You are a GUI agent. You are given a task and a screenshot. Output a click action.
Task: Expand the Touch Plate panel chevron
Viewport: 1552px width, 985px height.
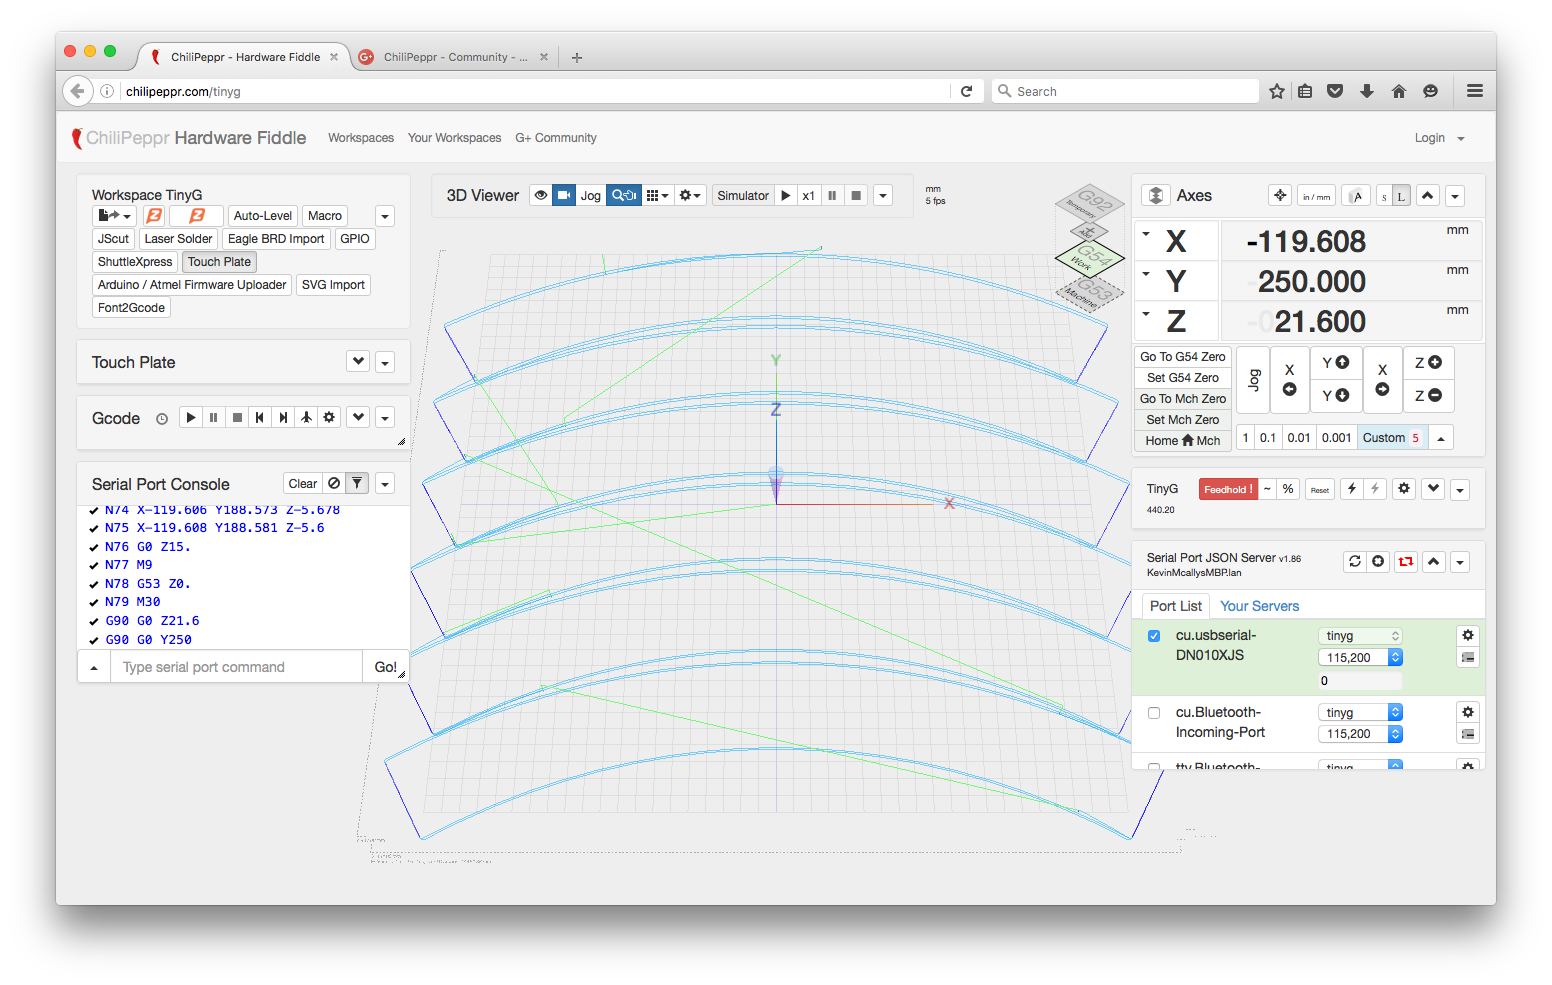tap(358, 362)
